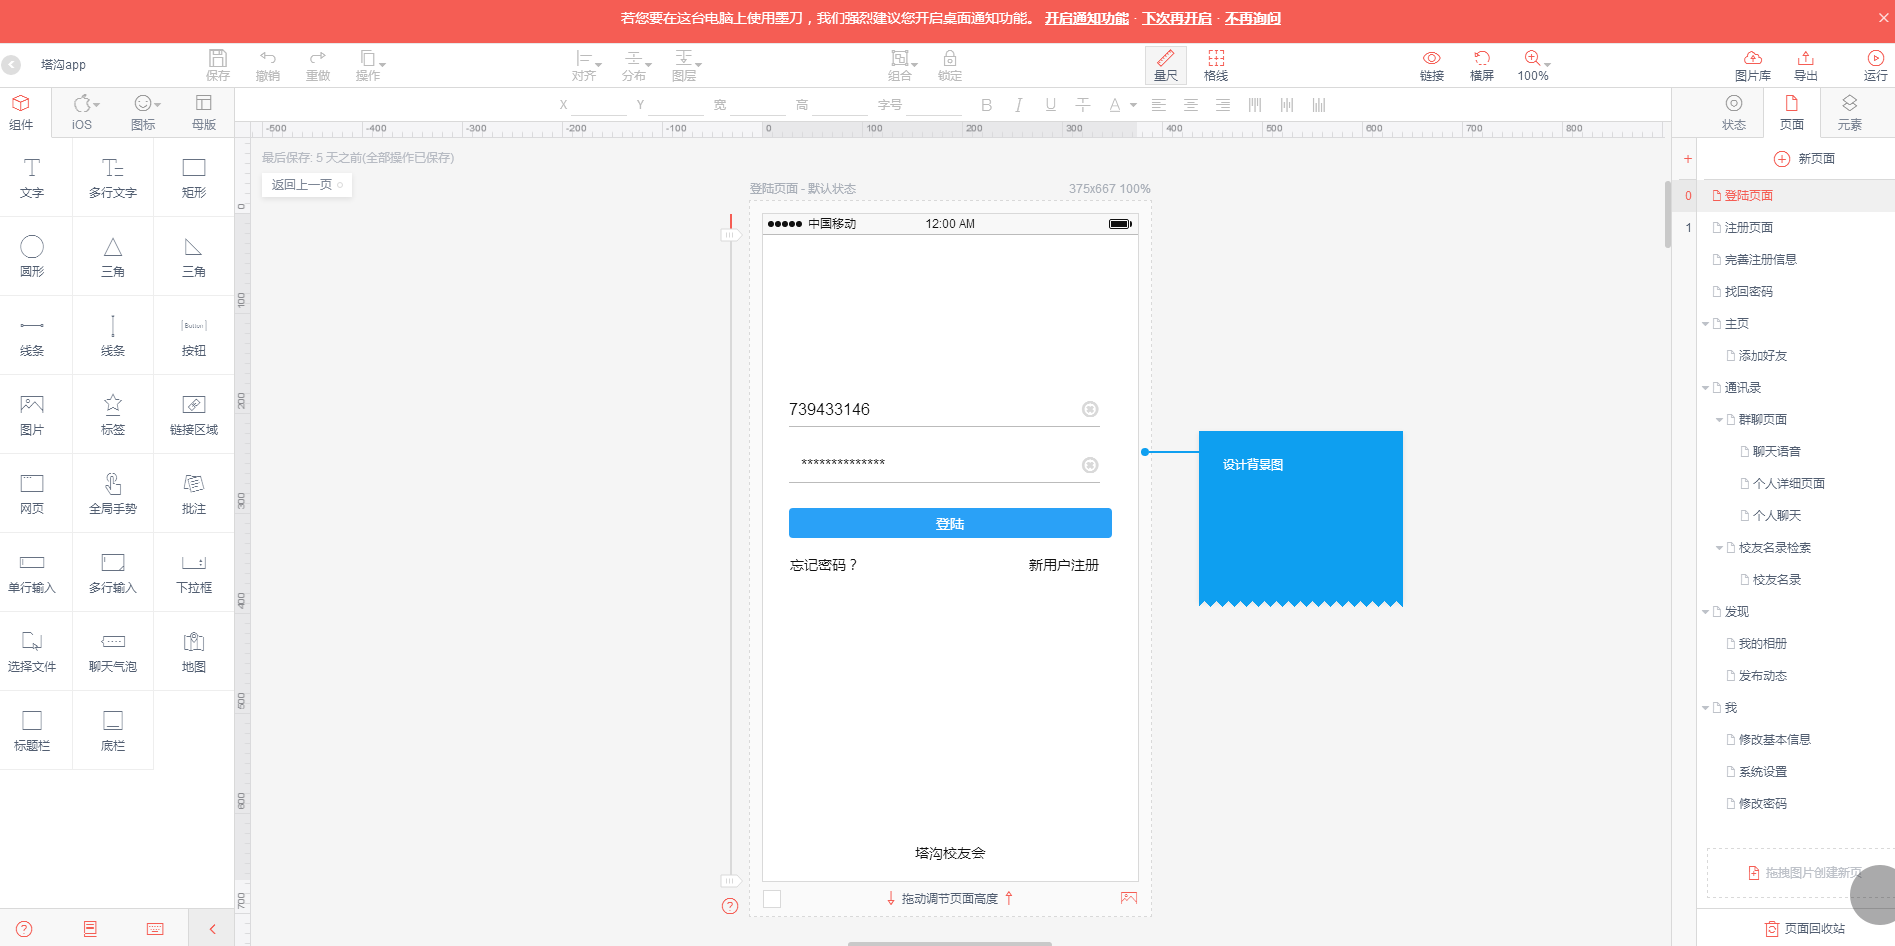This screenshot has width=1895, height=946.
Task: Switch to the 状态 states tab
Action: (x=1734, y=112)
